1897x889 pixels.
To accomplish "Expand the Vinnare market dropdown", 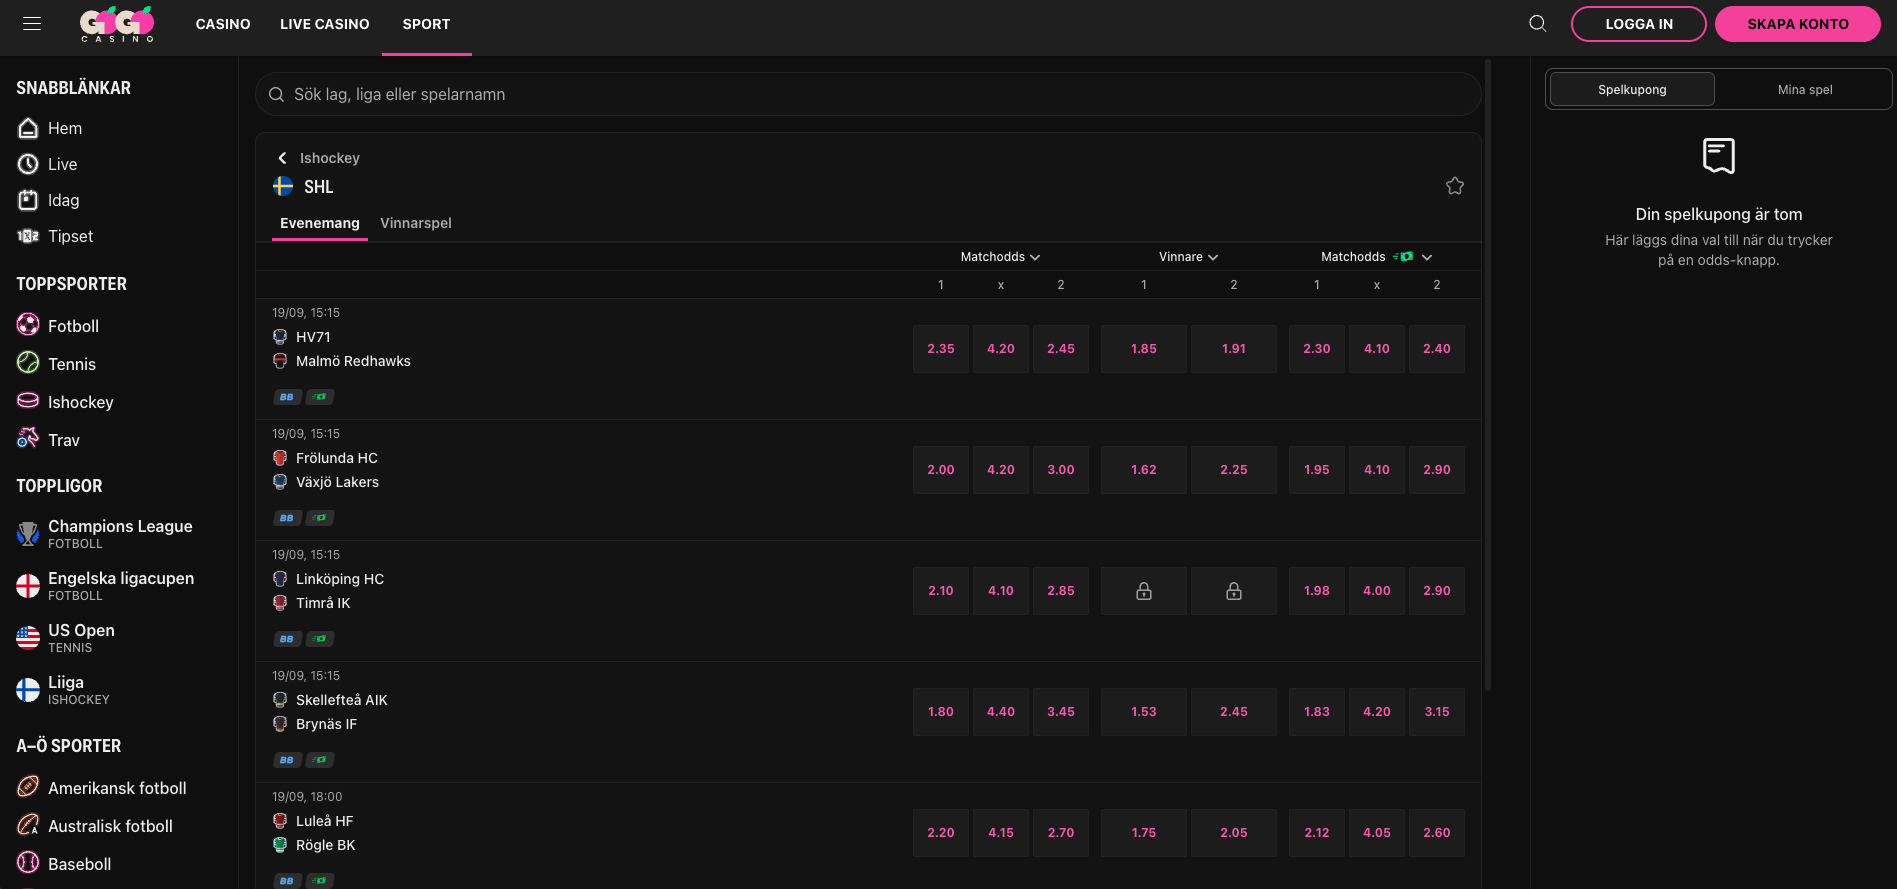I will (x=1188, y=257).
